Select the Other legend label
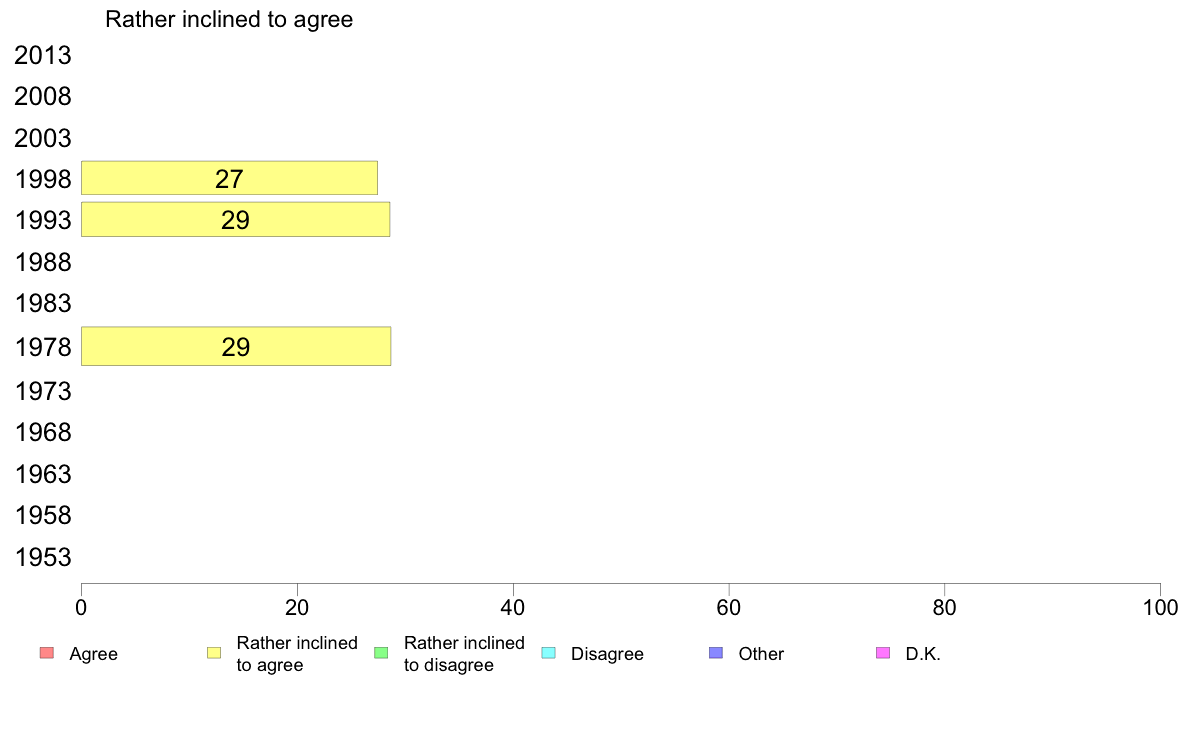This screenshot has width=1188, height=736. [x=761, y=654]
